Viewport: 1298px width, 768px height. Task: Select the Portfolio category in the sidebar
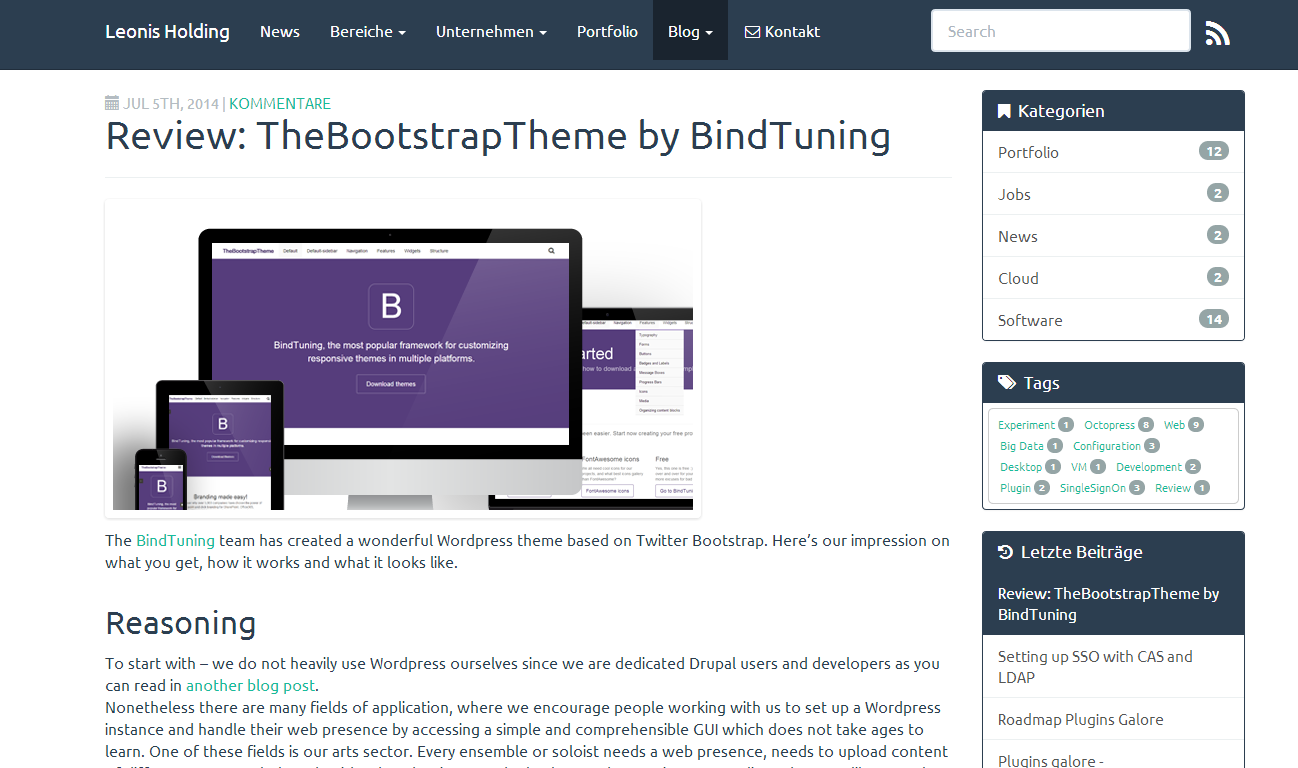1113,152
